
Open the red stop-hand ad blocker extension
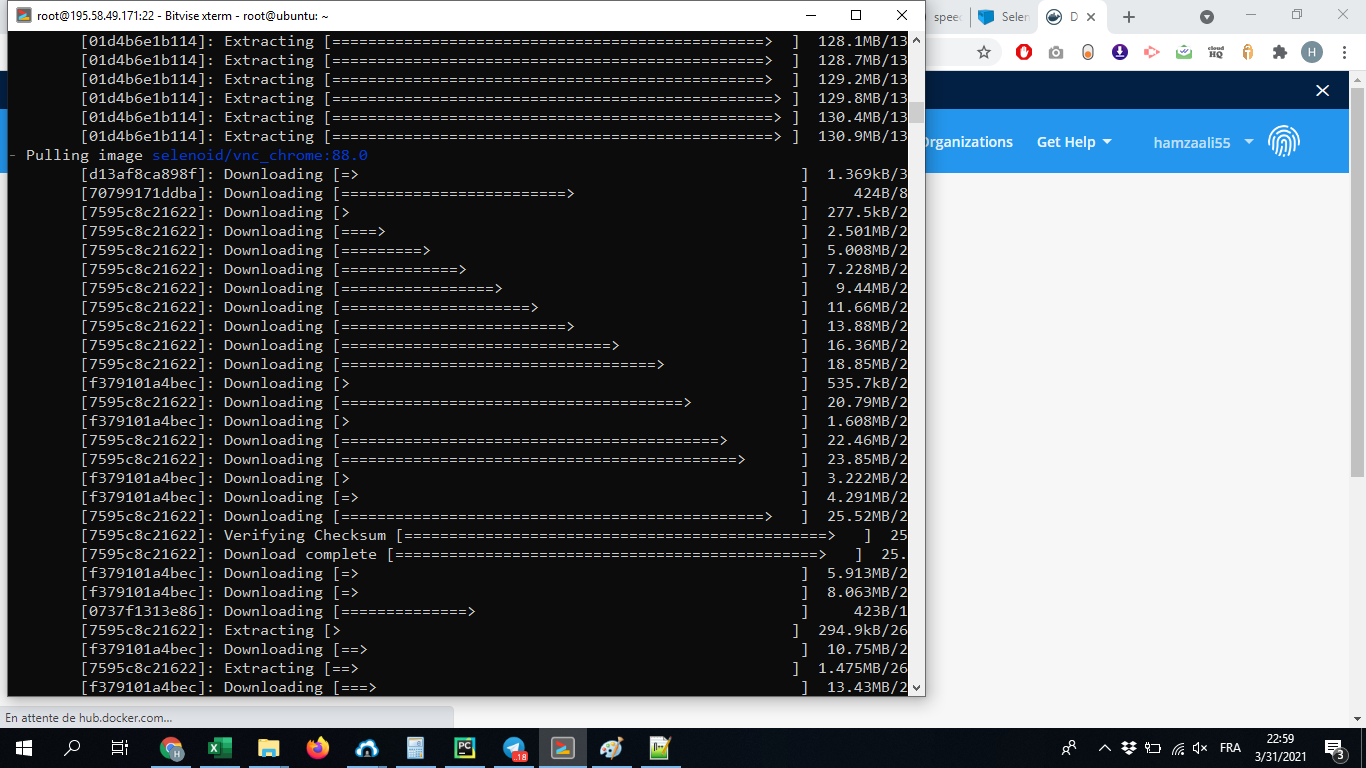point(1023,52)
